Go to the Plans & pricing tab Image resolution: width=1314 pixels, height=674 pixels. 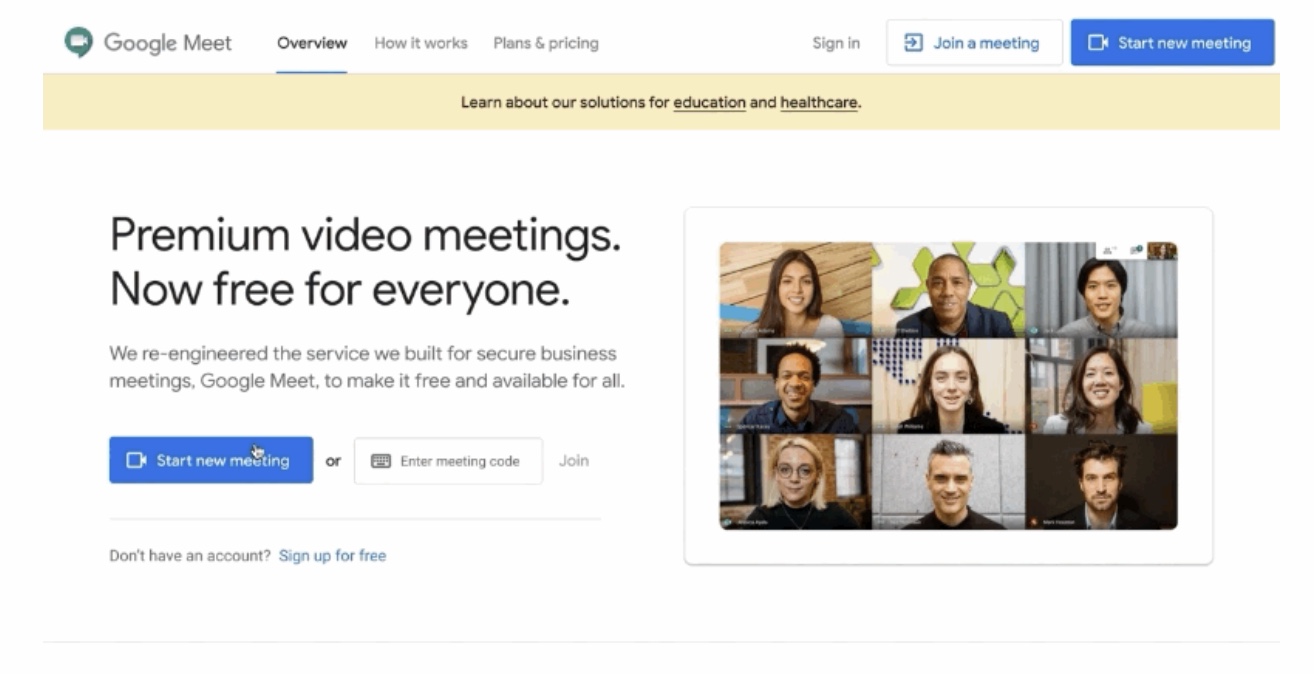[x=546, y=43]
